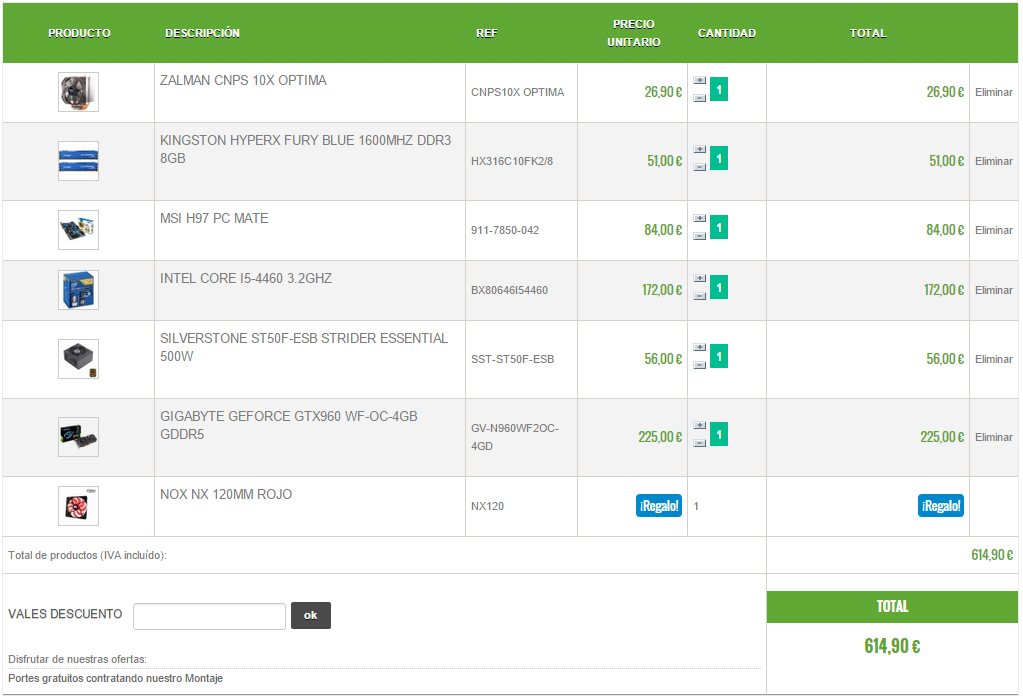Open INTEL CORE I5-4460 3.2GHZ product page
Image resolution: width=1023 pixels, height=698 pixels.
246,279
